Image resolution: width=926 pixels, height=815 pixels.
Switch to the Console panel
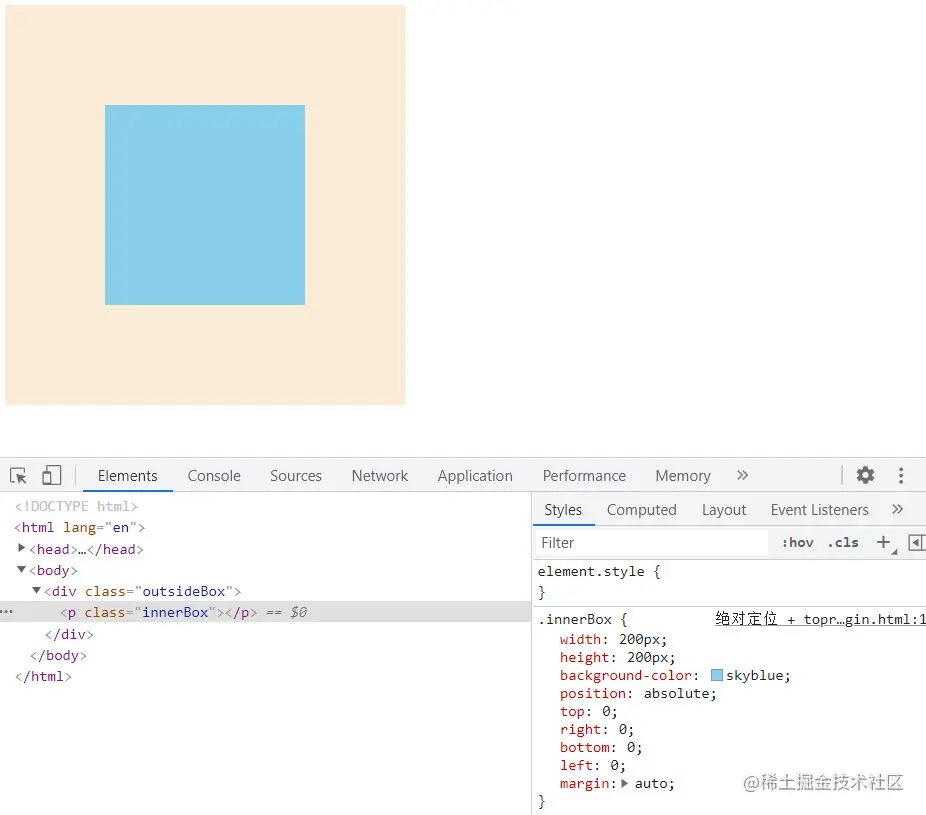213,475
